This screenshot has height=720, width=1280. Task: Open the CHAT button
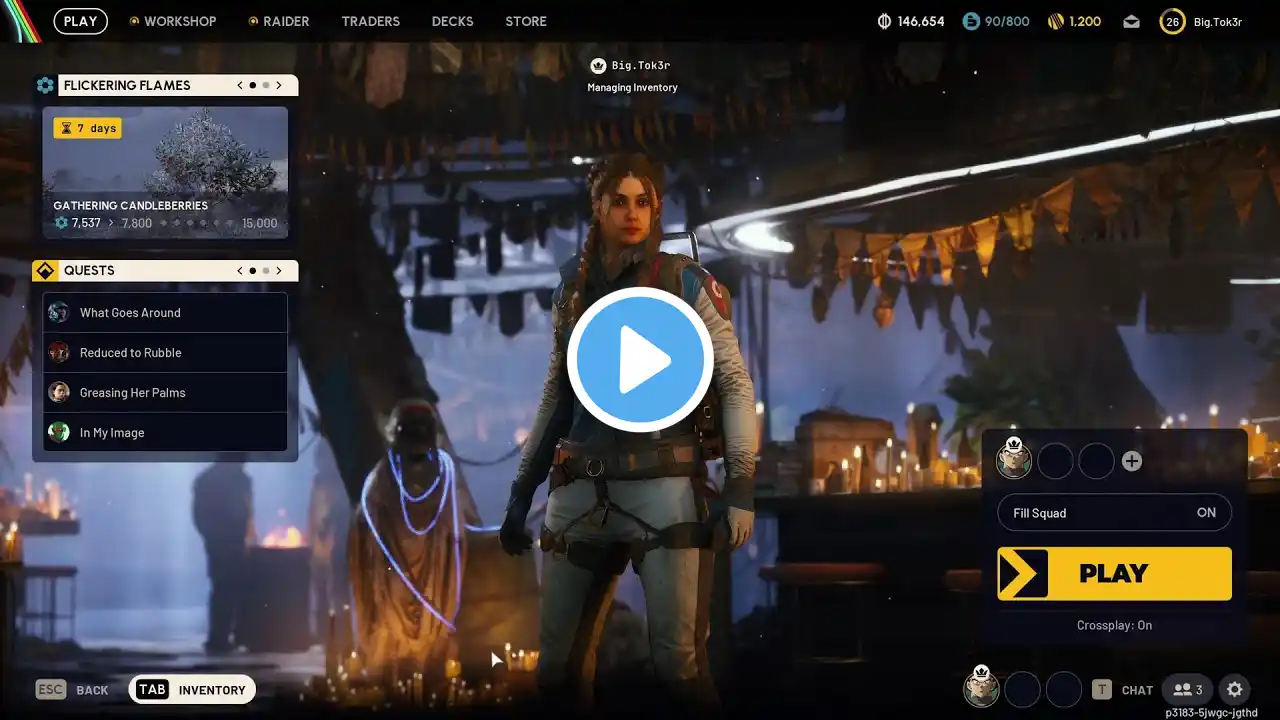pos(1137,690)
